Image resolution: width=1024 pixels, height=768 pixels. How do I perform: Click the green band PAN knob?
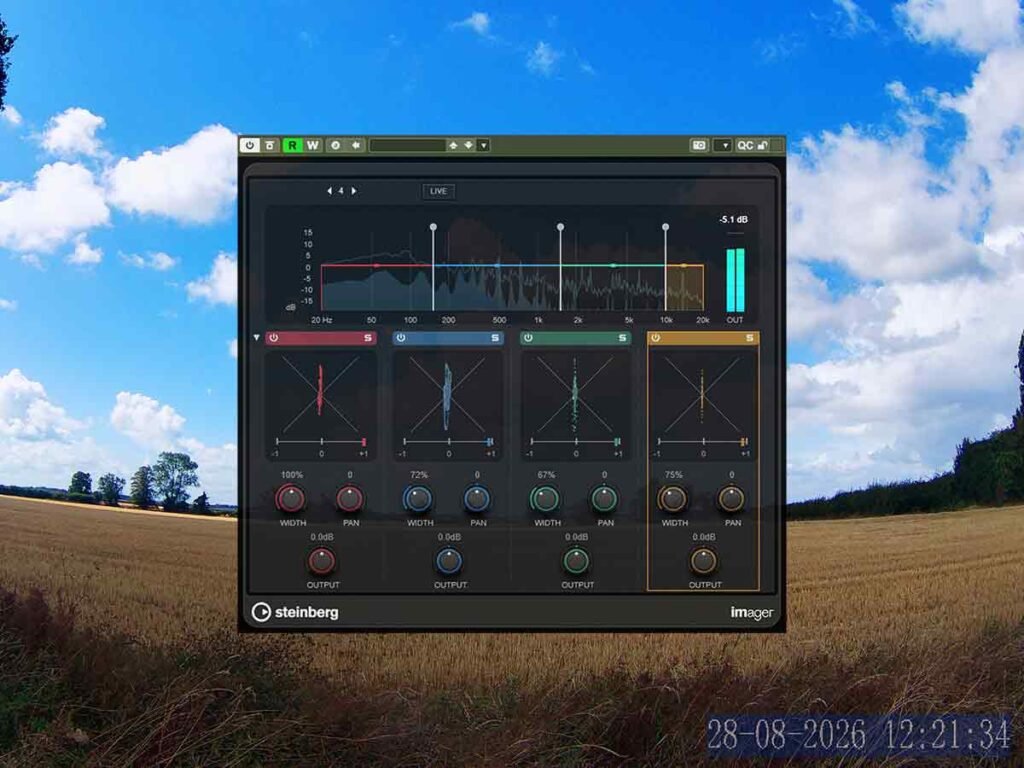coord(605,498)
